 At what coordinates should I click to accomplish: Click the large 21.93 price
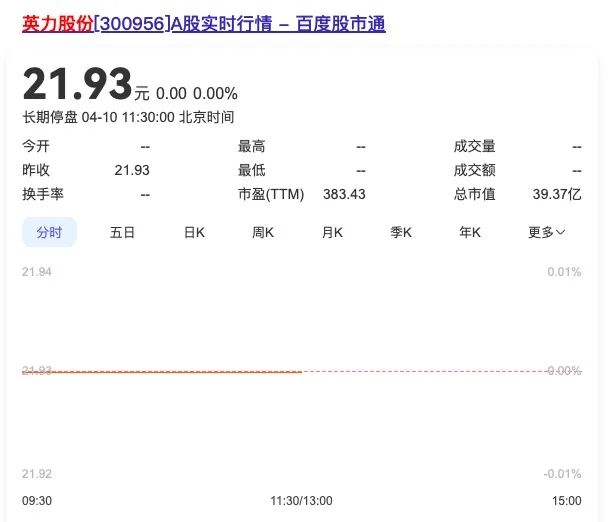[x=77, y=84]
